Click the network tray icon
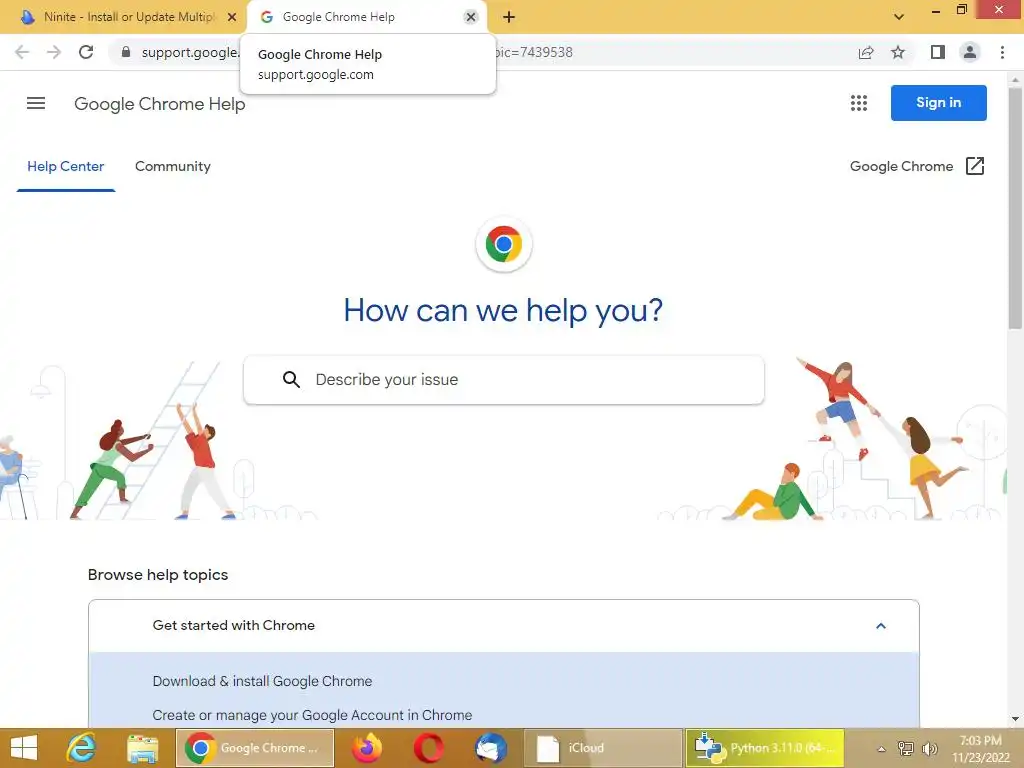This screenshot has width=1024, height=768. [906, 748]
